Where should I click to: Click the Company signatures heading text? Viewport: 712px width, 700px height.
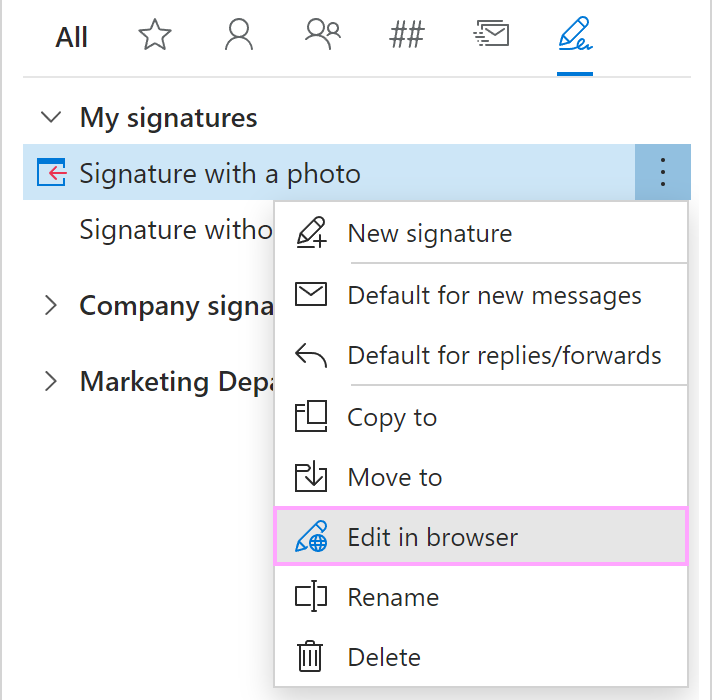[177, 306]
